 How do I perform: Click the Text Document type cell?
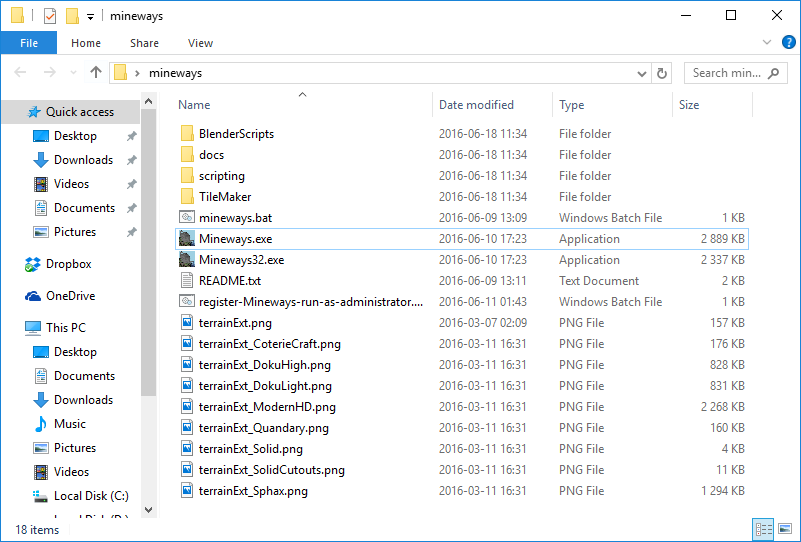click(x=599, y=280)
